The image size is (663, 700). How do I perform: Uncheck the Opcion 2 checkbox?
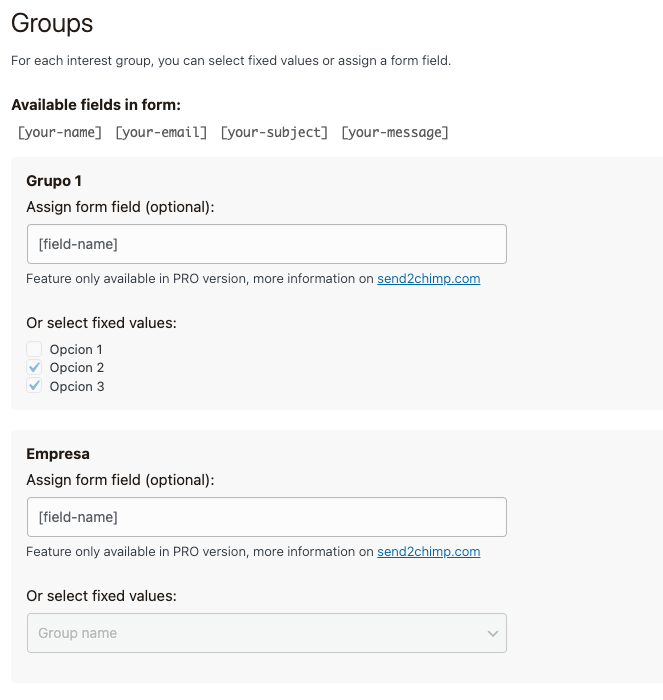pos(34,368)
